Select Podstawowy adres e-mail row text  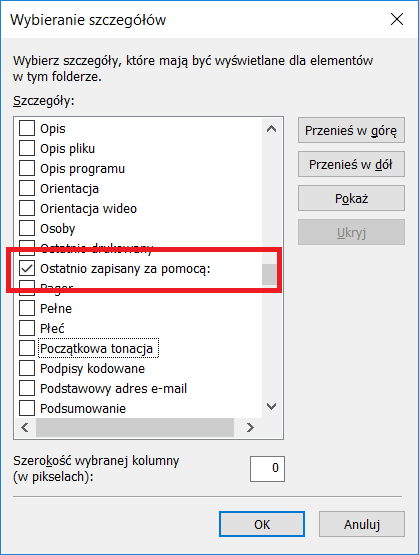point(113,389)
